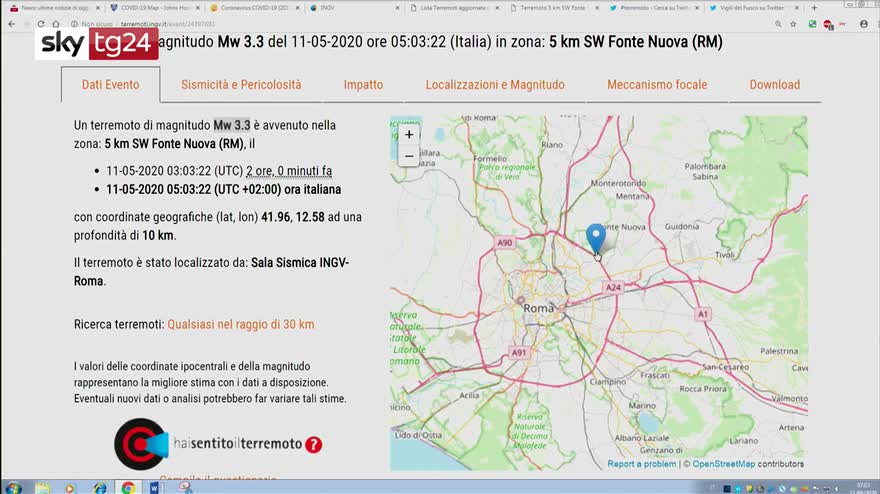Image resolution: width=880 pixels, height=494 pixels.
Task: Open the Qualsiasi nel raggio di 30 km link
Action: (240, 324)
